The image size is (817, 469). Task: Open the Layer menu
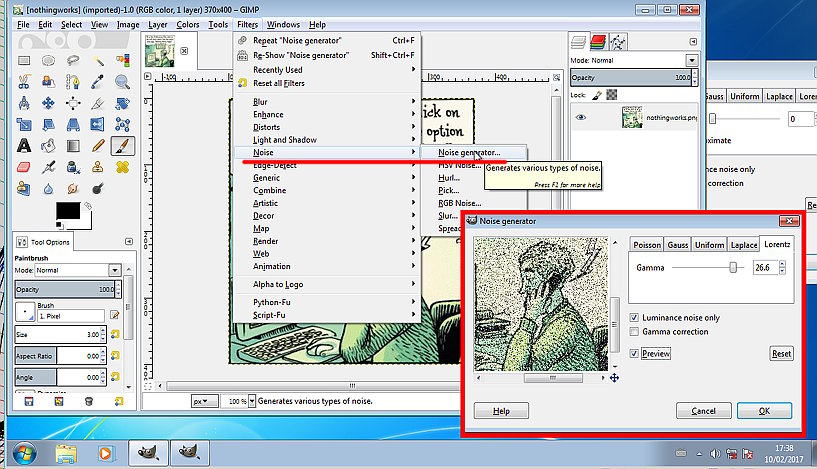157,24
